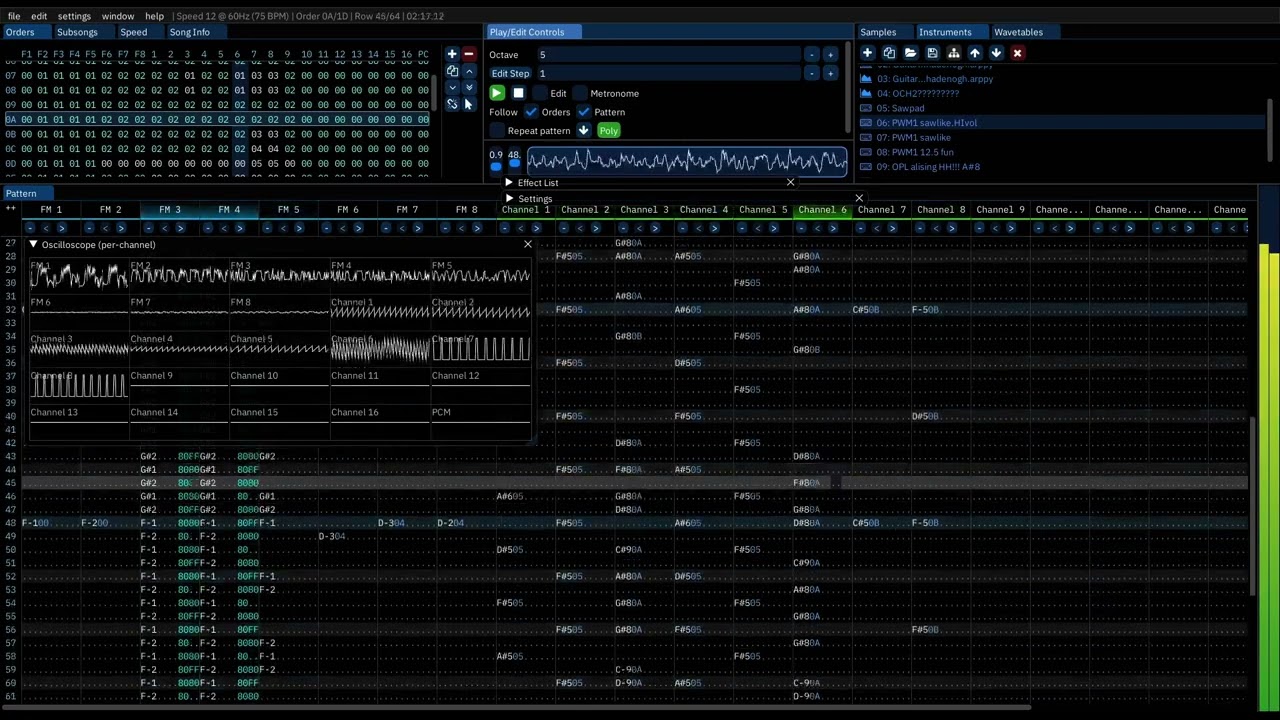This screenshot has width=1280, height=720.
Task: Click the icon of instrument 05: Sawpad
Action: click(x=867, y=108)
